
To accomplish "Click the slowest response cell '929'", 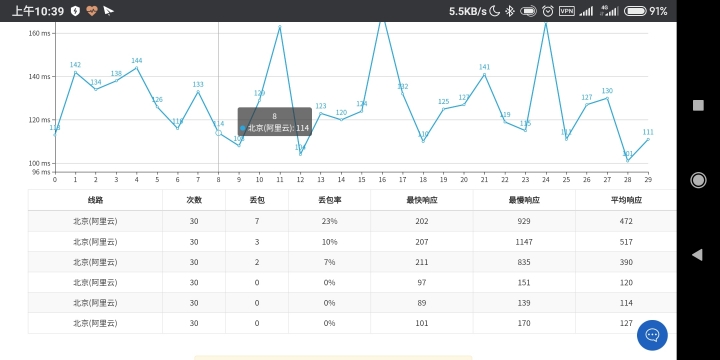I will coord(524,221).
